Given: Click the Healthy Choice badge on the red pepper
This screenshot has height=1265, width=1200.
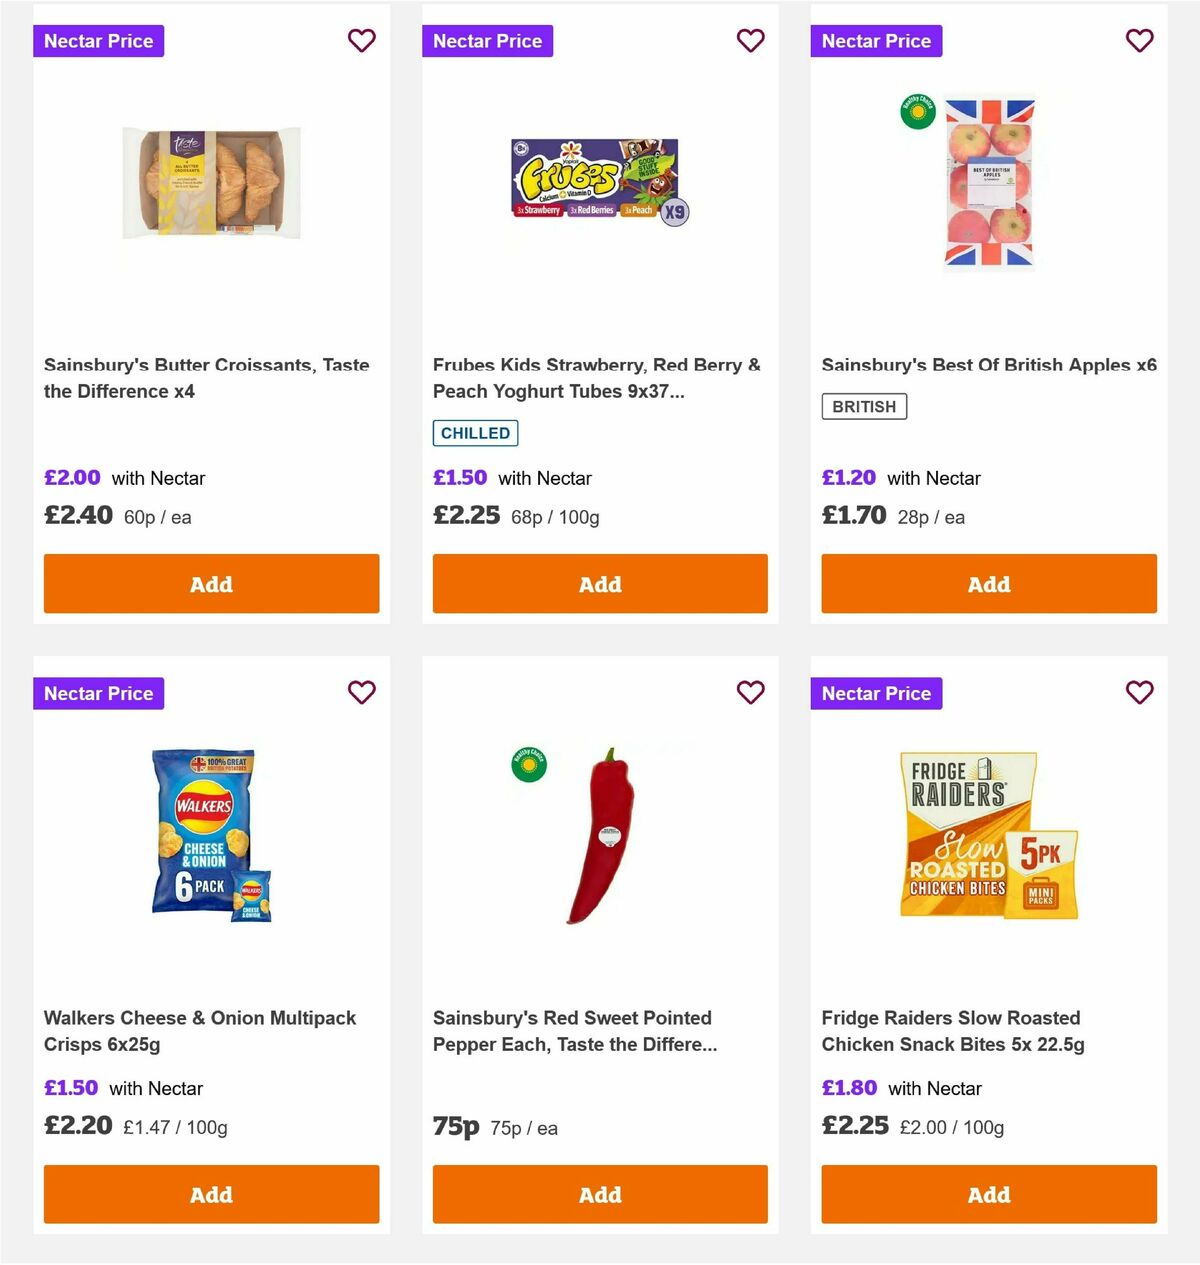Looking at the screenshot, I should 527,764.
